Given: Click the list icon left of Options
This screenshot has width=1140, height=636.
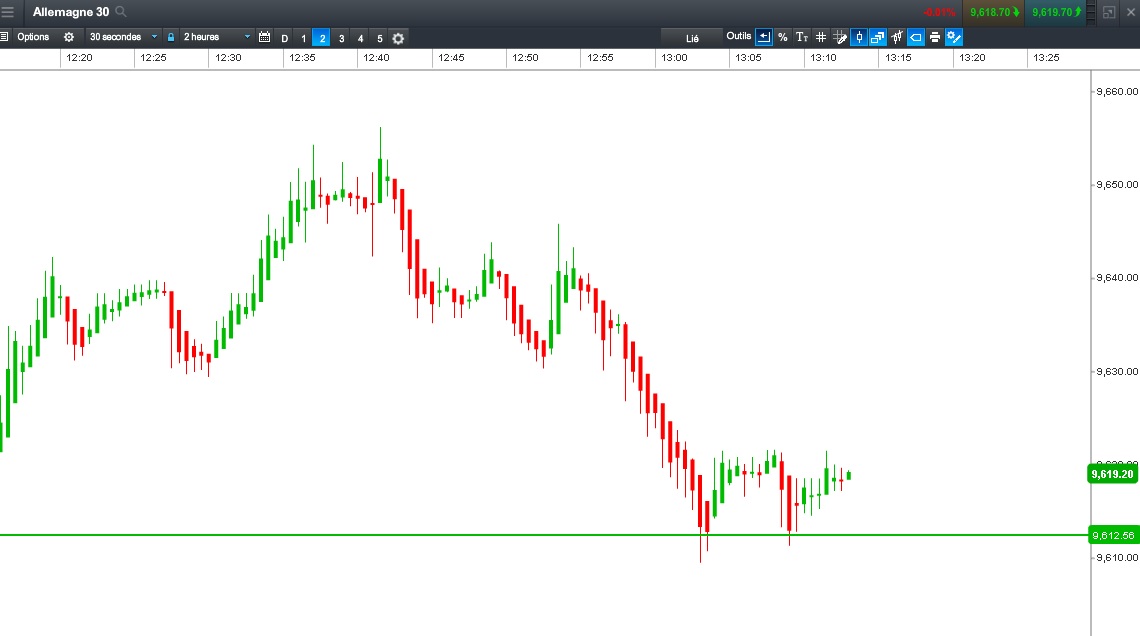Looking at the screenshot, I should [x=4, y=37].
